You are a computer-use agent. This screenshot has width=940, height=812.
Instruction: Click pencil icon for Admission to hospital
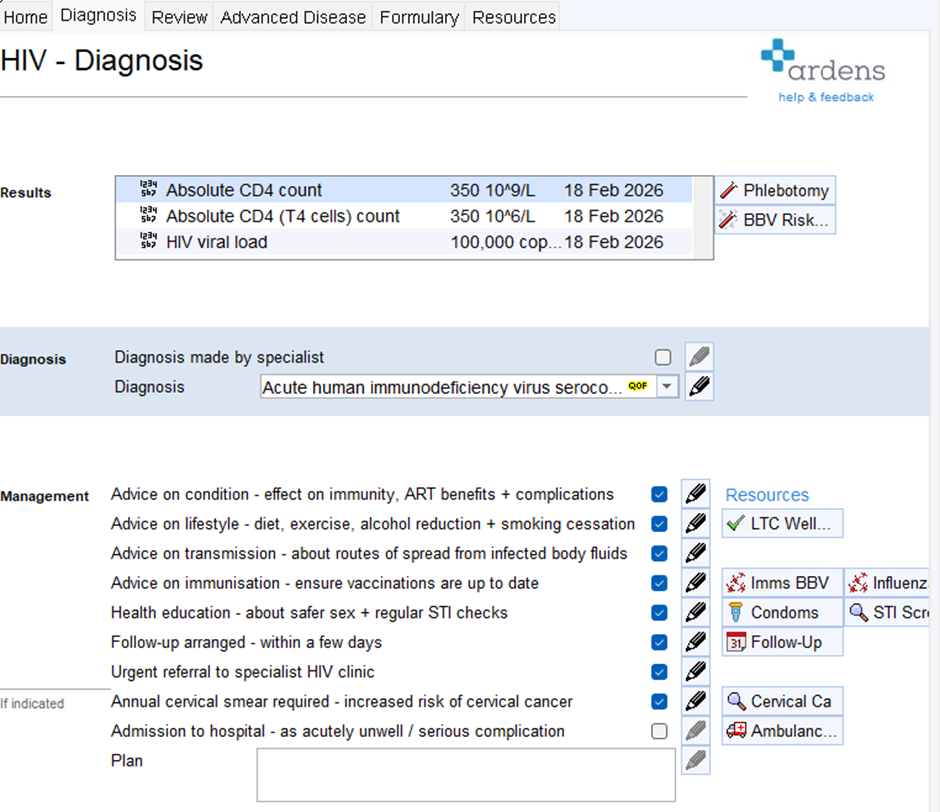click(x=695, y=730)
